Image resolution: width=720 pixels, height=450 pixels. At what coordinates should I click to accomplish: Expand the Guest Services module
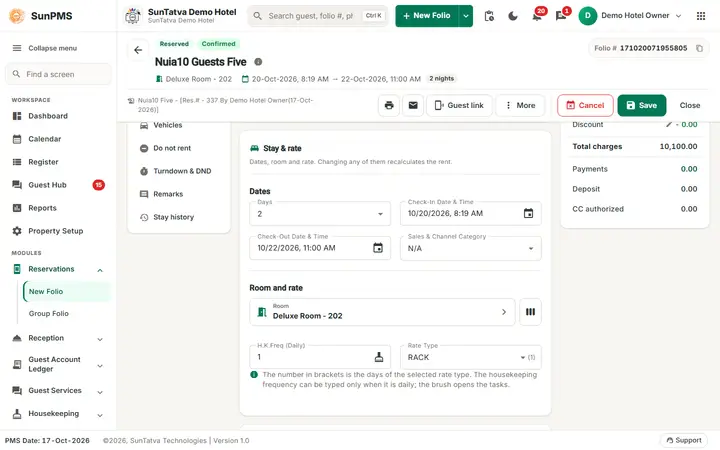click(100, 392)
